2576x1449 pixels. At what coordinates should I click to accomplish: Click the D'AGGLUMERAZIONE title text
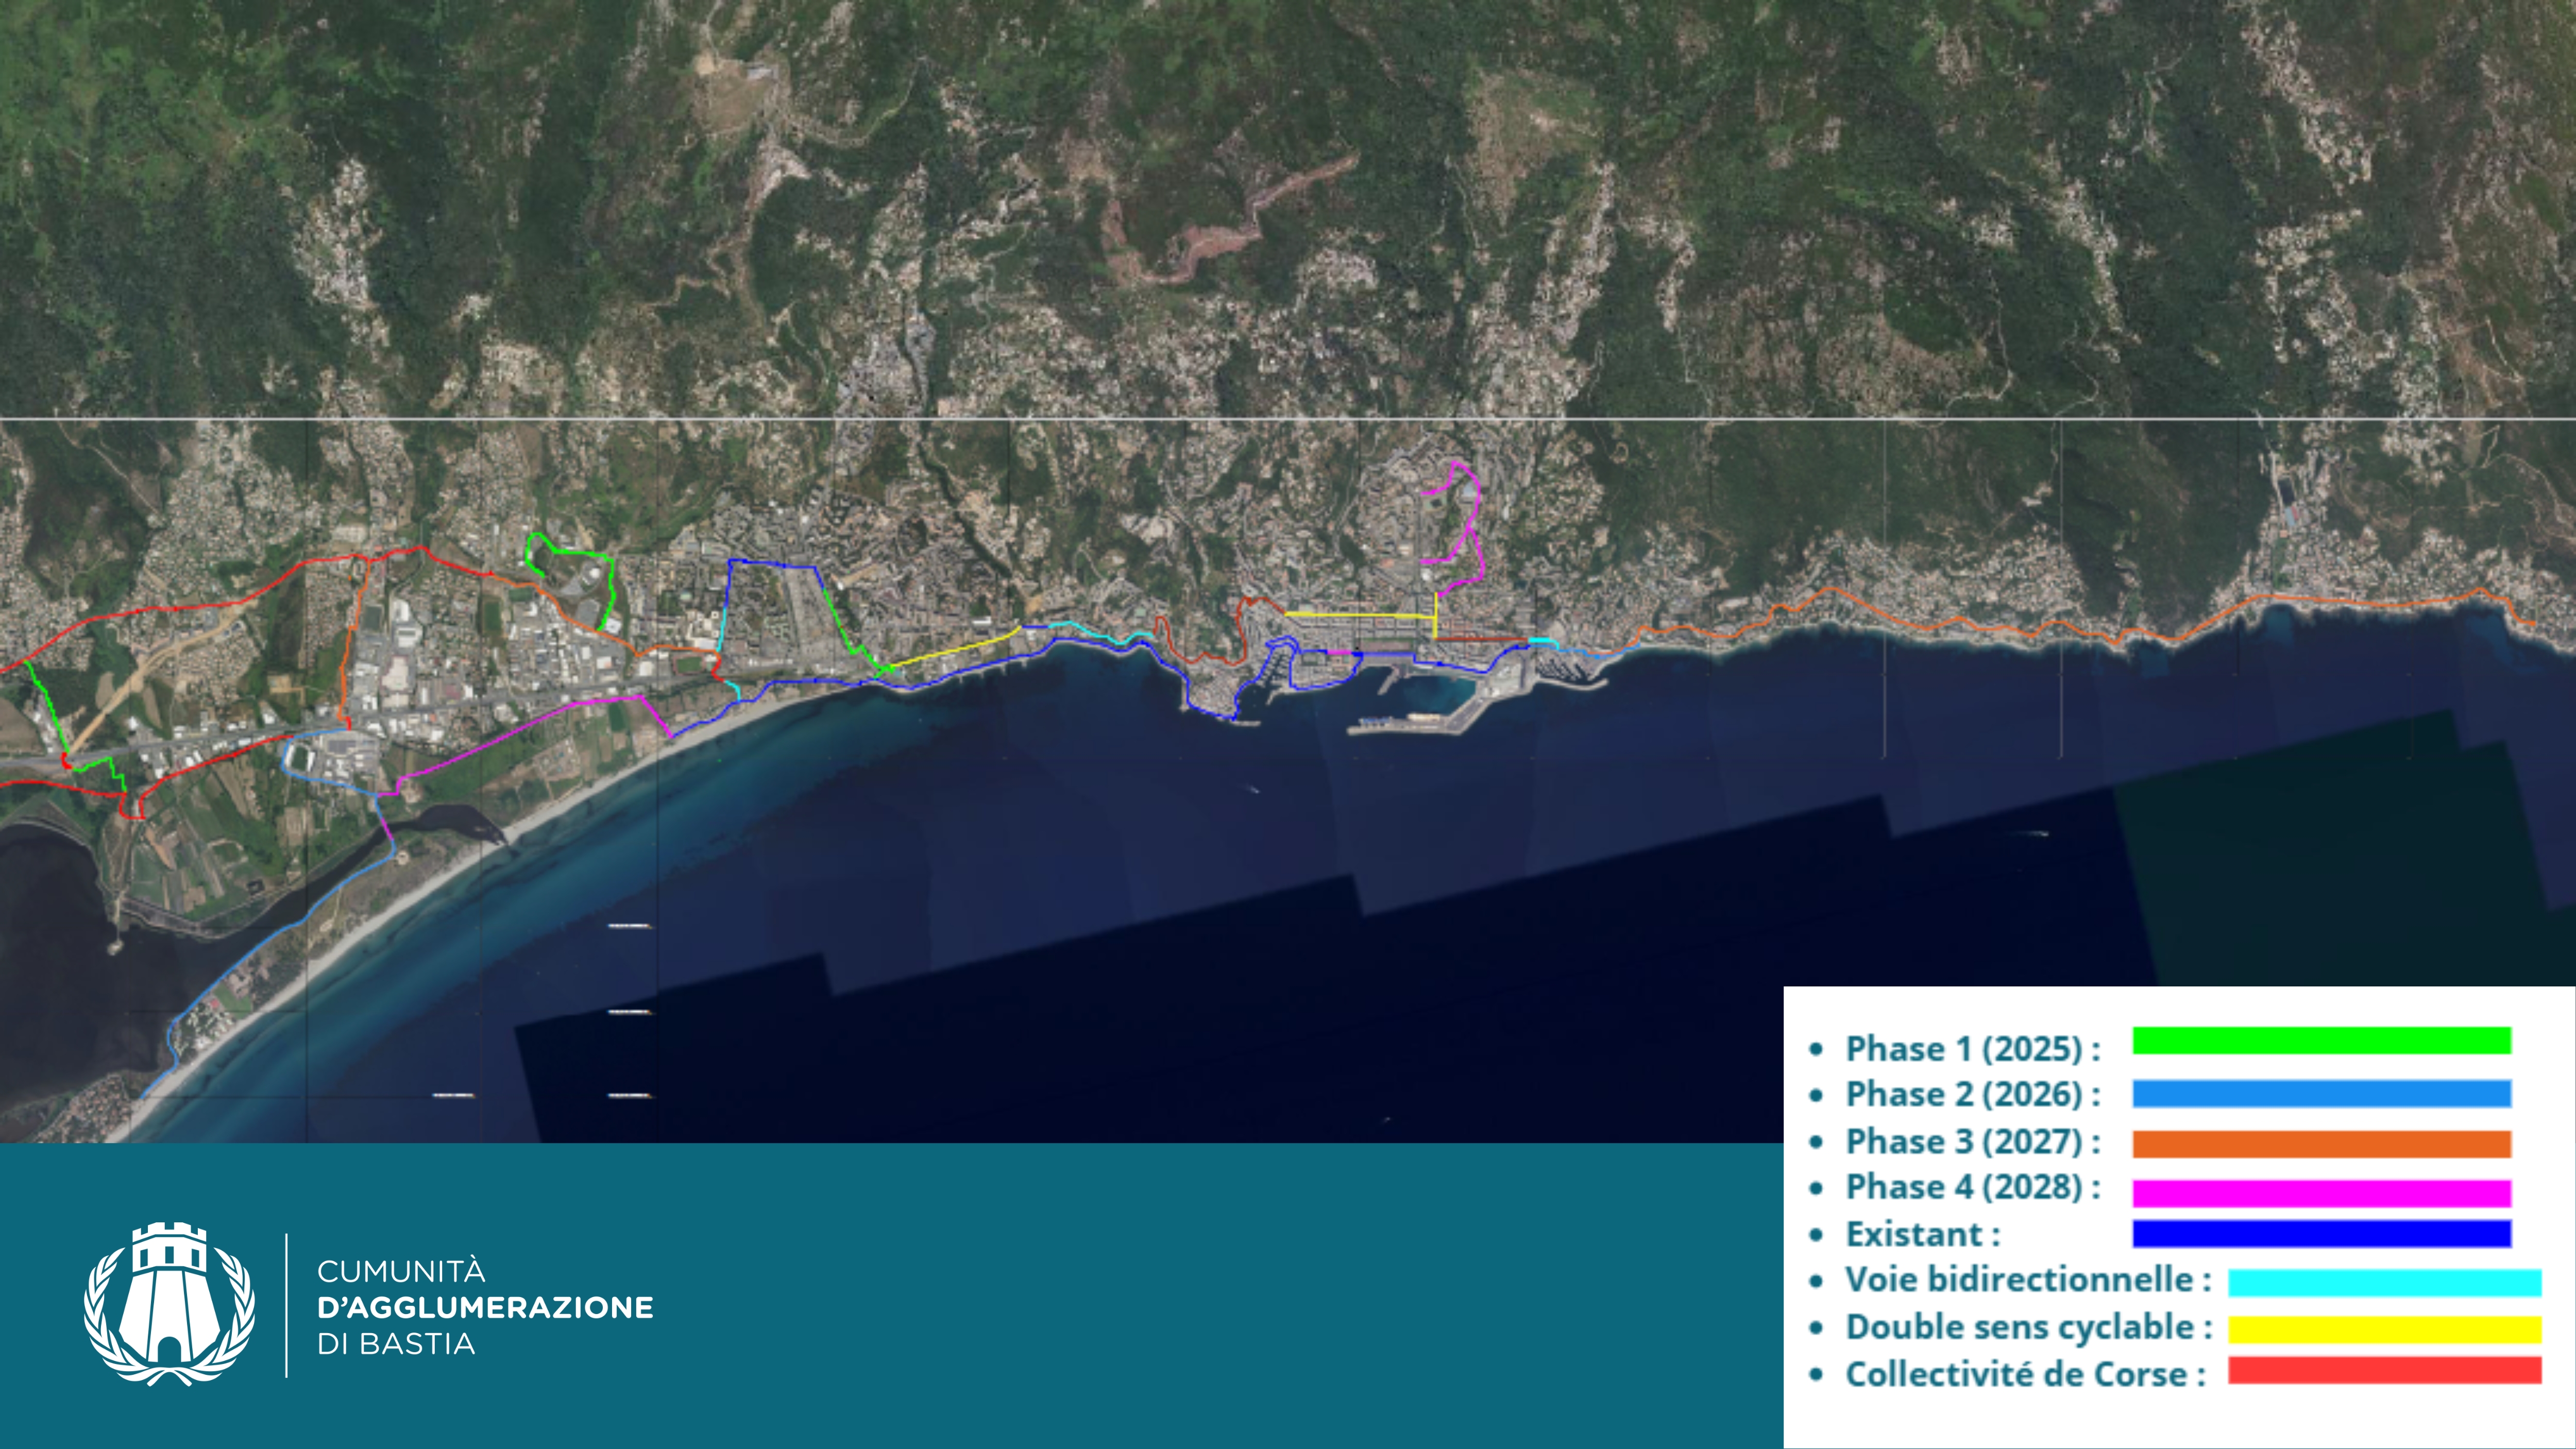485,1307
